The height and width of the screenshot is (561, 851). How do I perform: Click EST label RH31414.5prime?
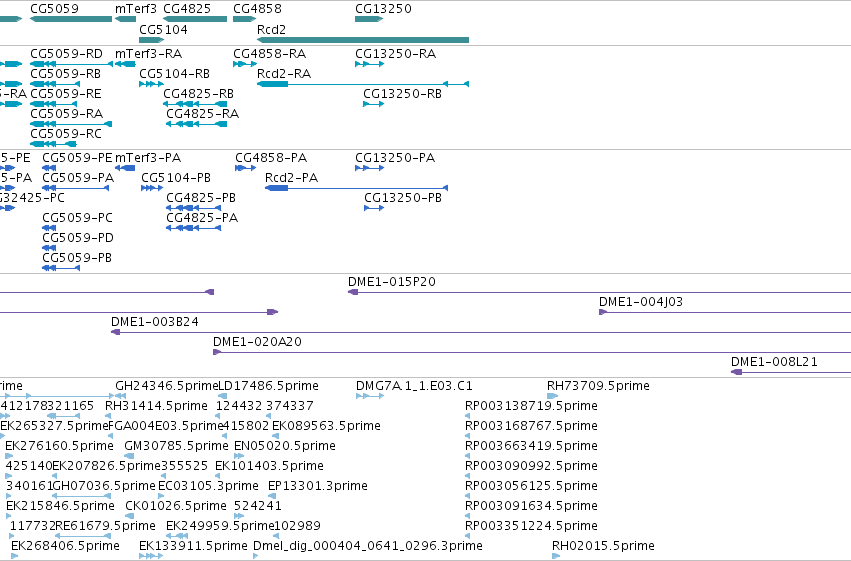tap(156, 406)
